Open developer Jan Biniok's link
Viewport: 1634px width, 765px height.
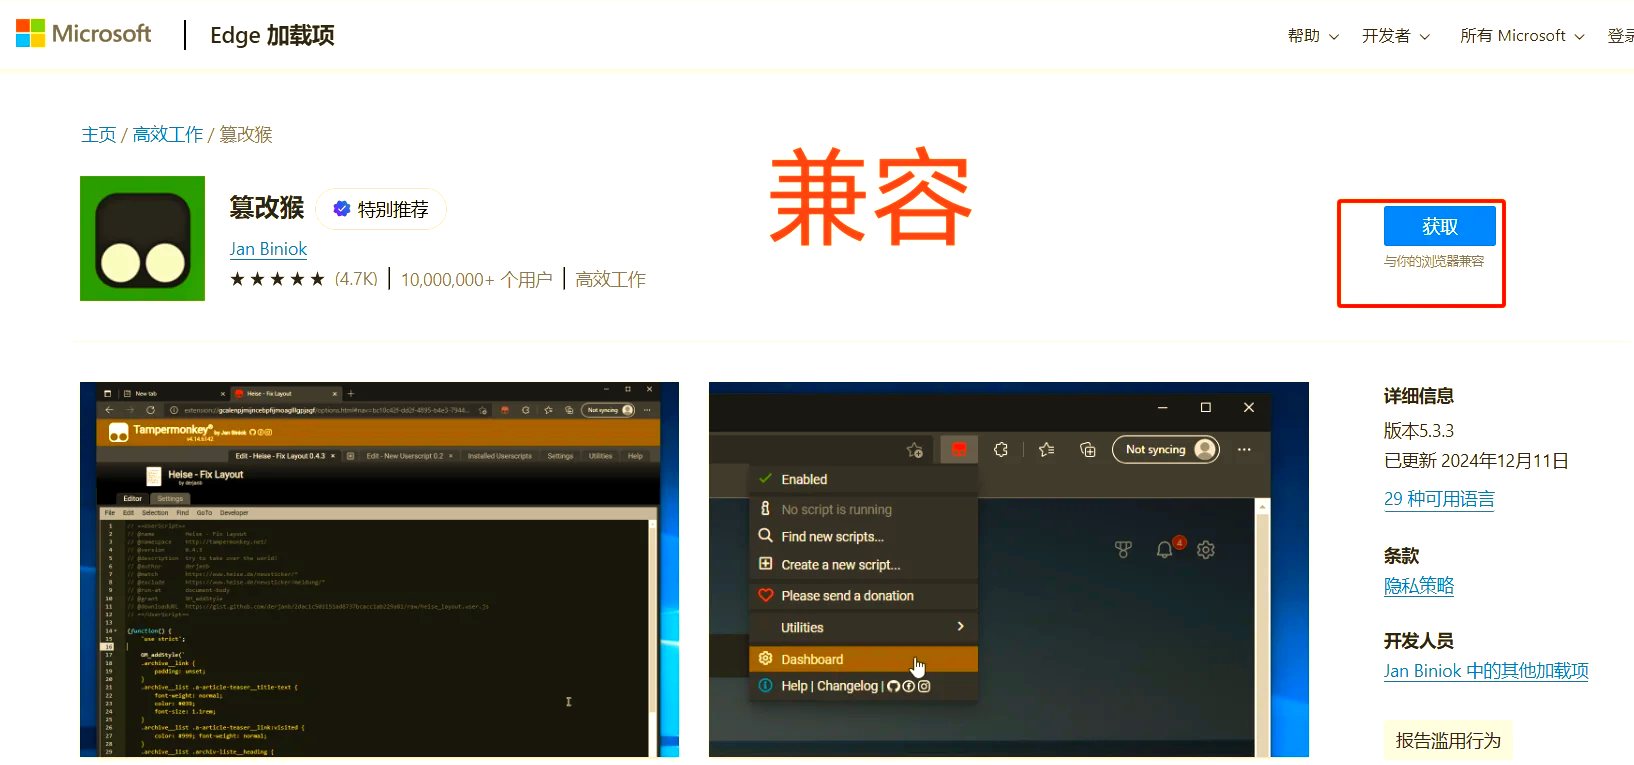[x=268, y=249]
